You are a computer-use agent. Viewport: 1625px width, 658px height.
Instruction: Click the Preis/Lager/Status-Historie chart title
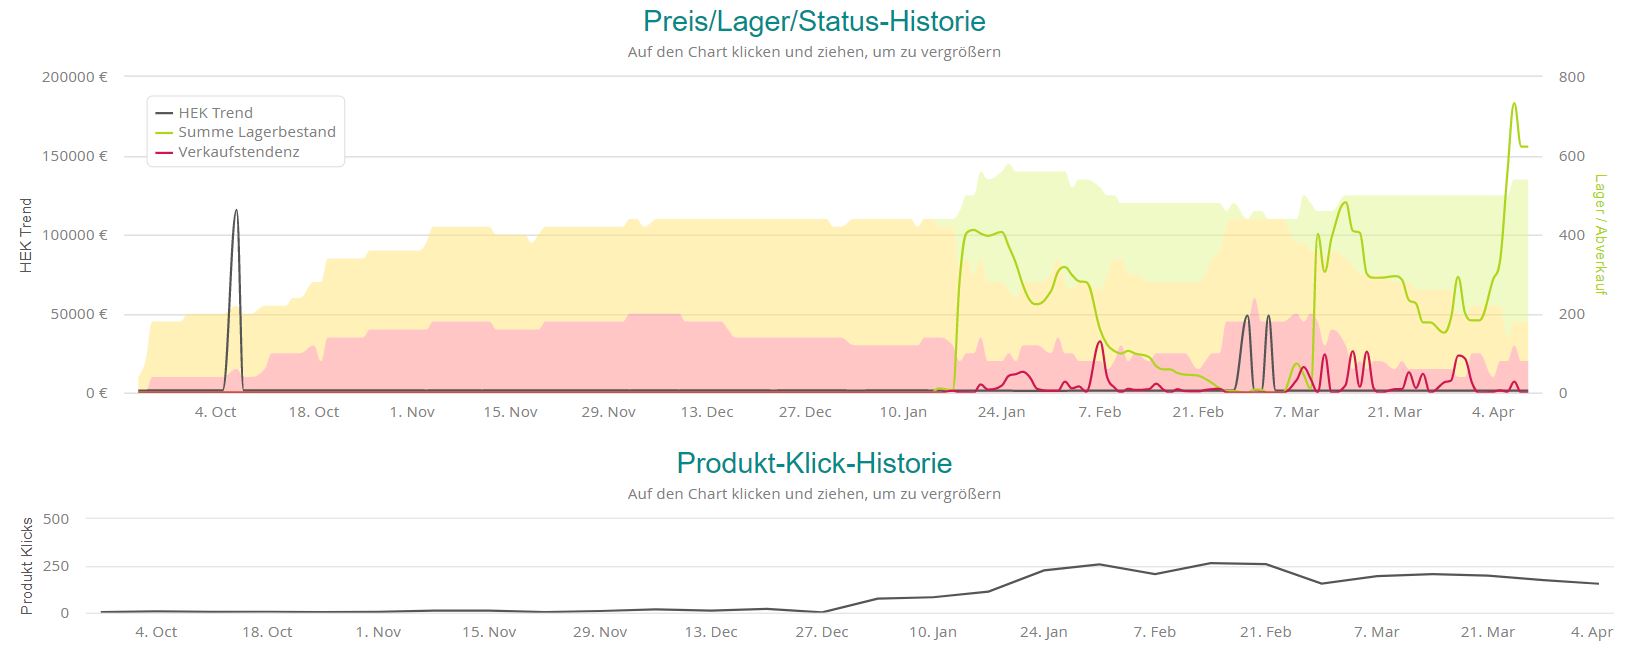813,21
